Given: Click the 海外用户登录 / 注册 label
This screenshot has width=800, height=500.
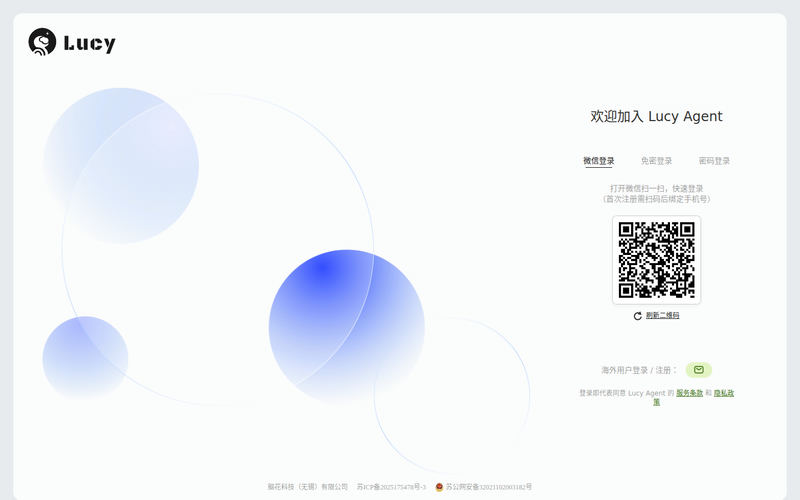Looking at the screenshot, I should (x=639, y=370).
